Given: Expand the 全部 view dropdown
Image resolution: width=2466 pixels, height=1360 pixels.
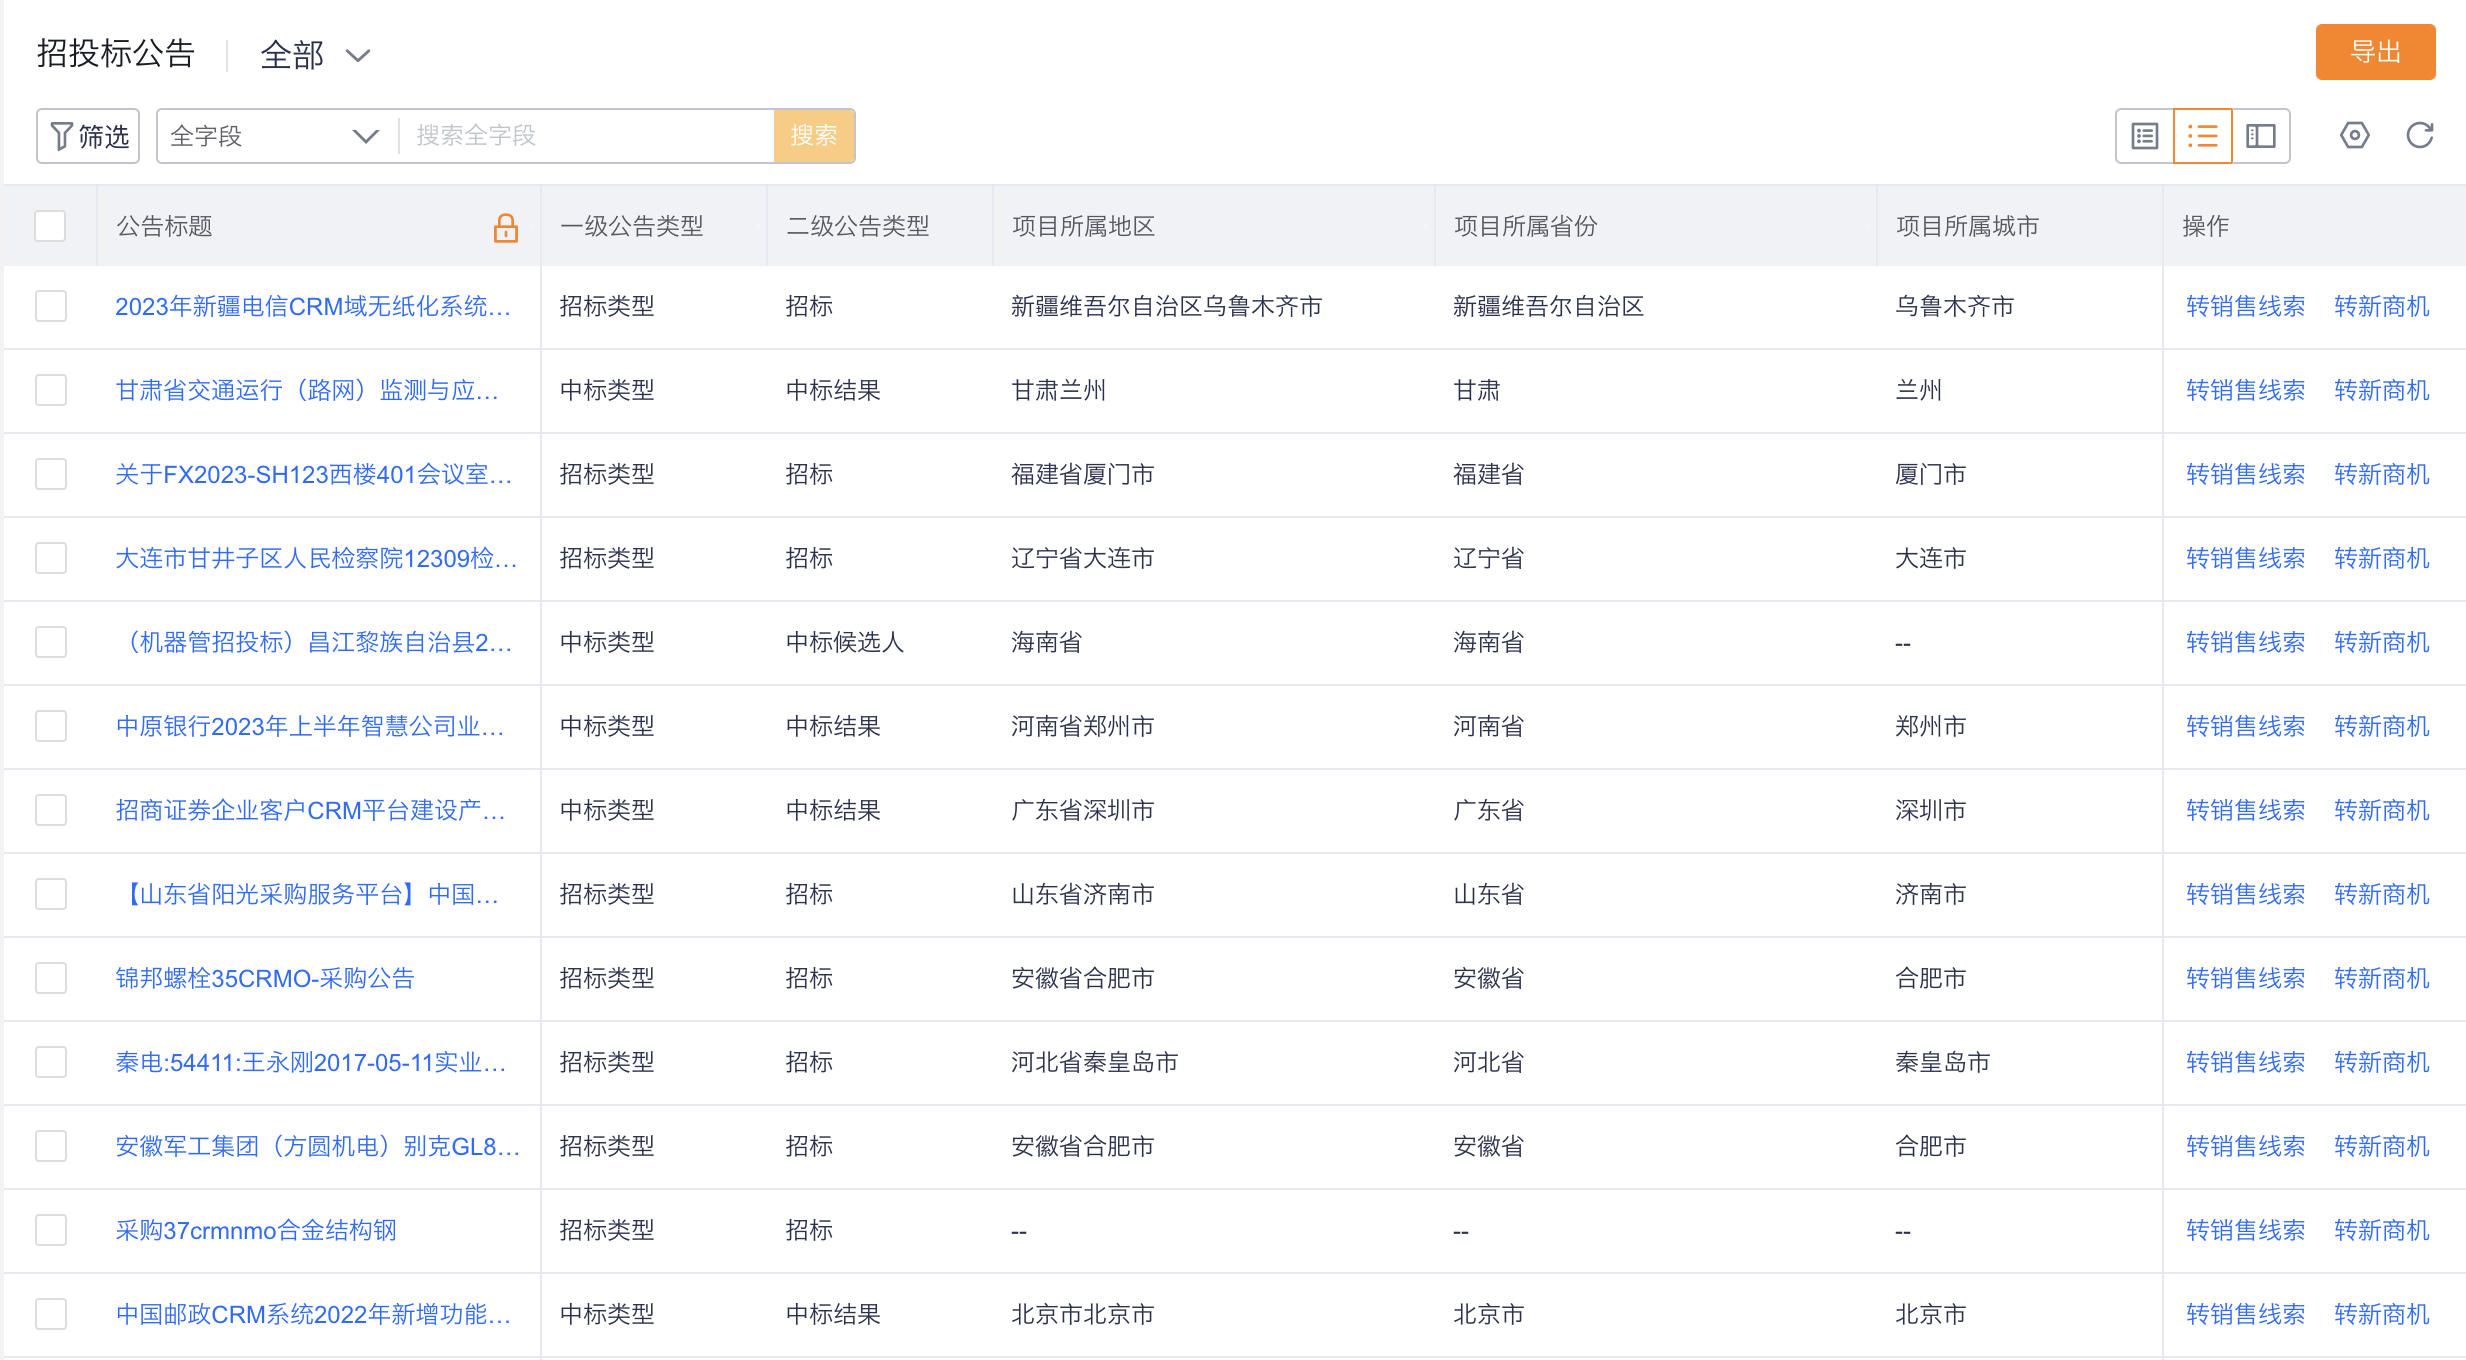Looking at the screenshot, I should [315, 55].
